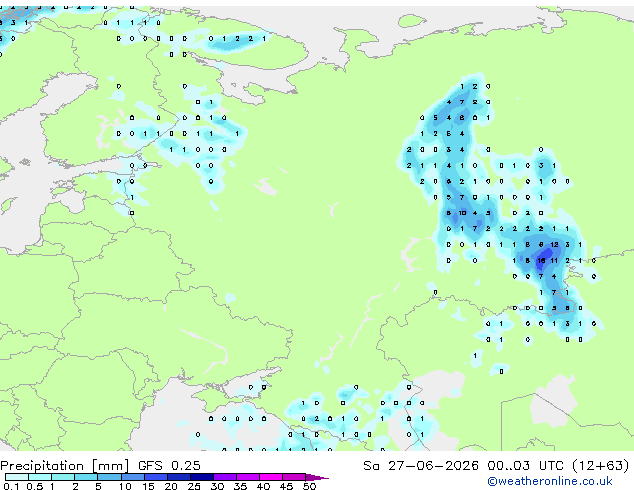Click the 2–5 mm legend swatch
Viewport: 634px width, 490px height.
click(x=86, y=477)
